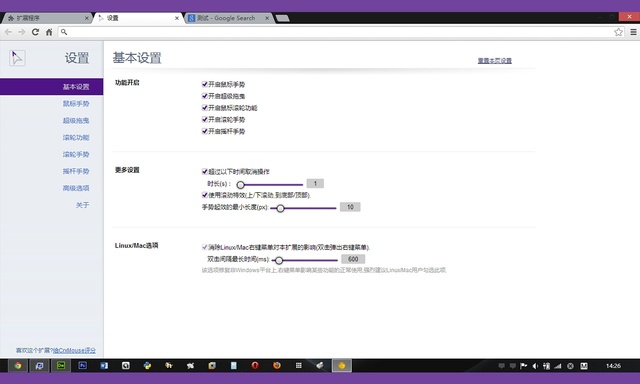
Task: Uncheck 开启鼠标手势 checkbox
Action: (204, 84)
